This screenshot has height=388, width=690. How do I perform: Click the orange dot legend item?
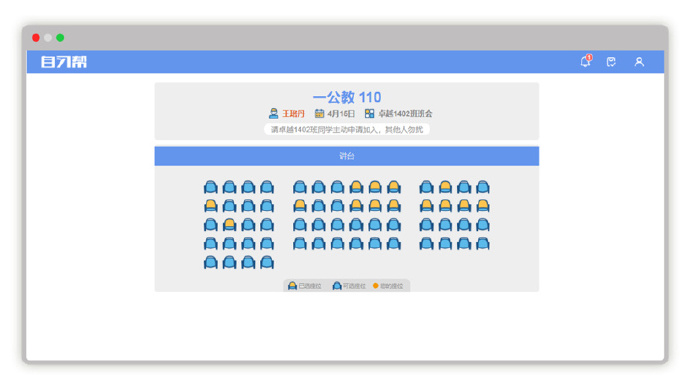point(388,286)
